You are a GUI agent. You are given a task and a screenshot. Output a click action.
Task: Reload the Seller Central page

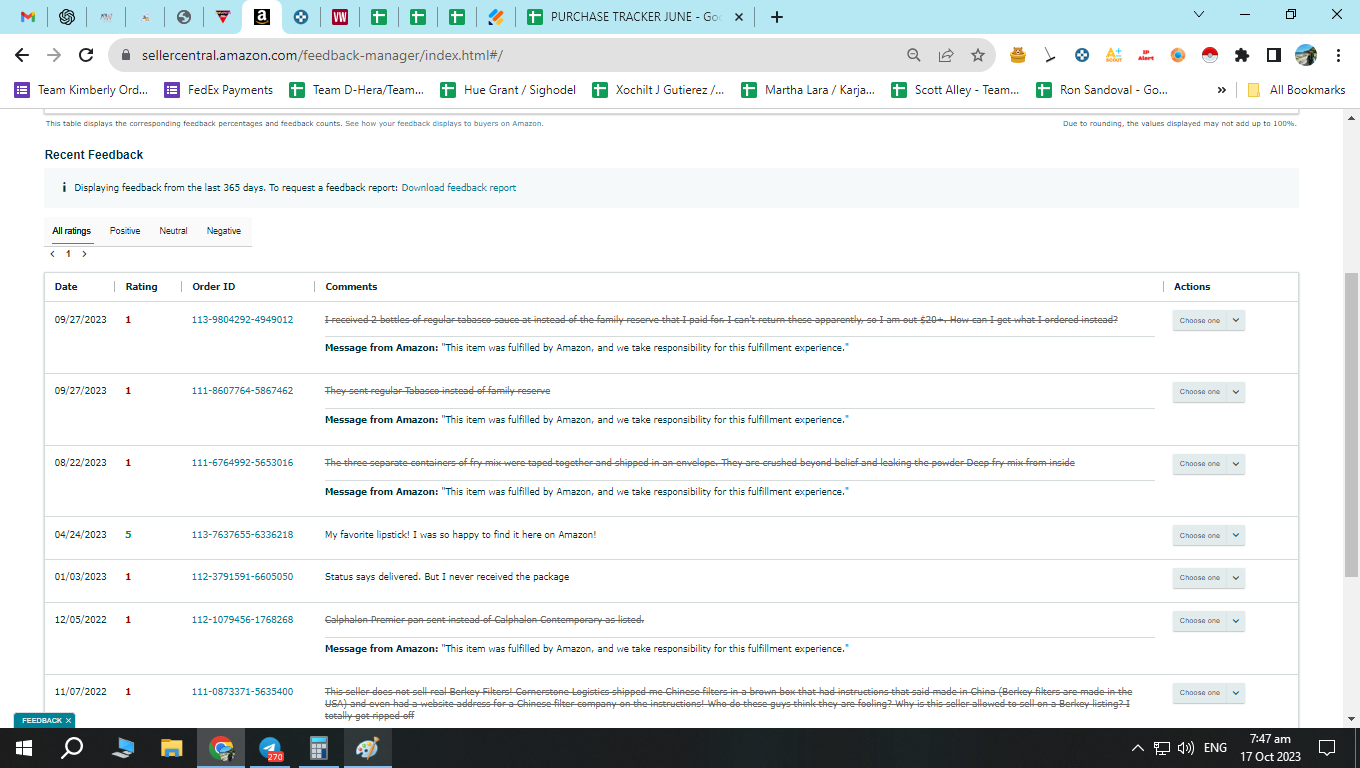[x=86, y=55]
